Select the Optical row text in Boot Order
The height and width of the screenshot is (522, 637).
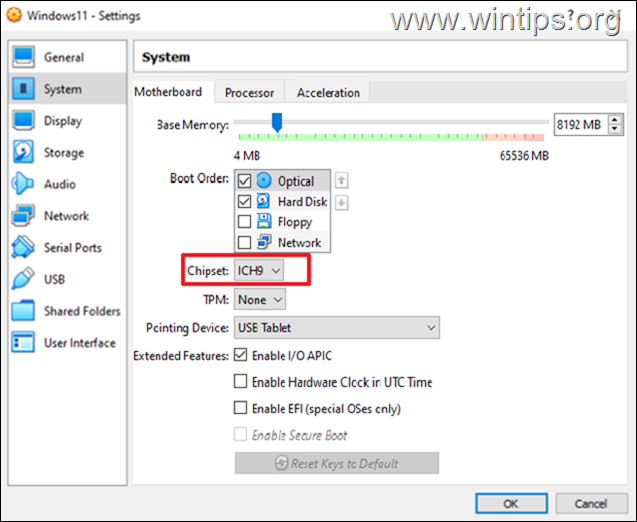click(296, 181)
